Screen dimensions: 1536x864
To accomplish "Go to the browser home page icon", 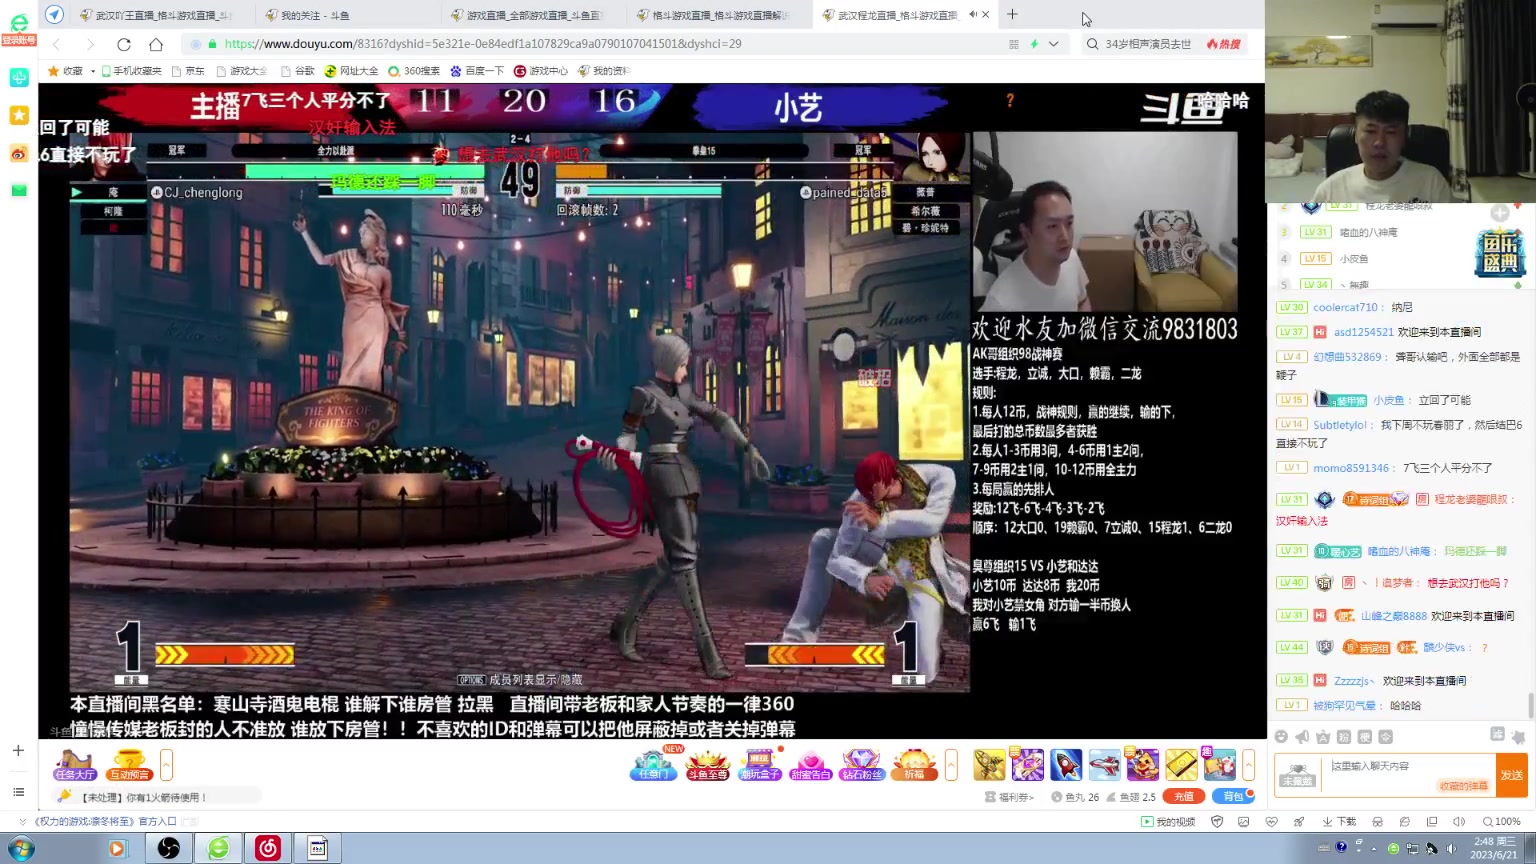I will (156, 44).
